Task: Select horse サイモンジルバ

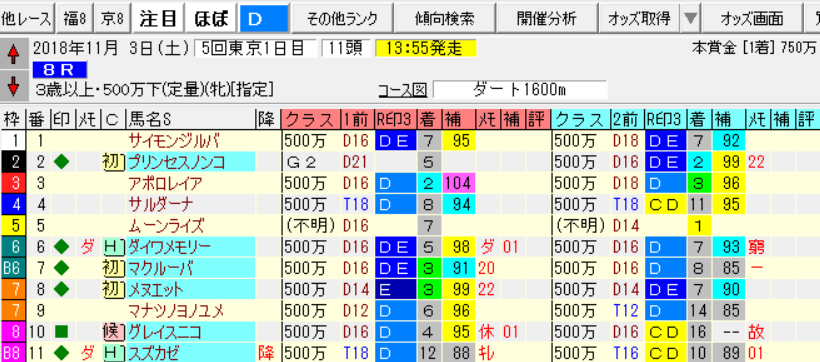Action: click(x=191, y=140)
